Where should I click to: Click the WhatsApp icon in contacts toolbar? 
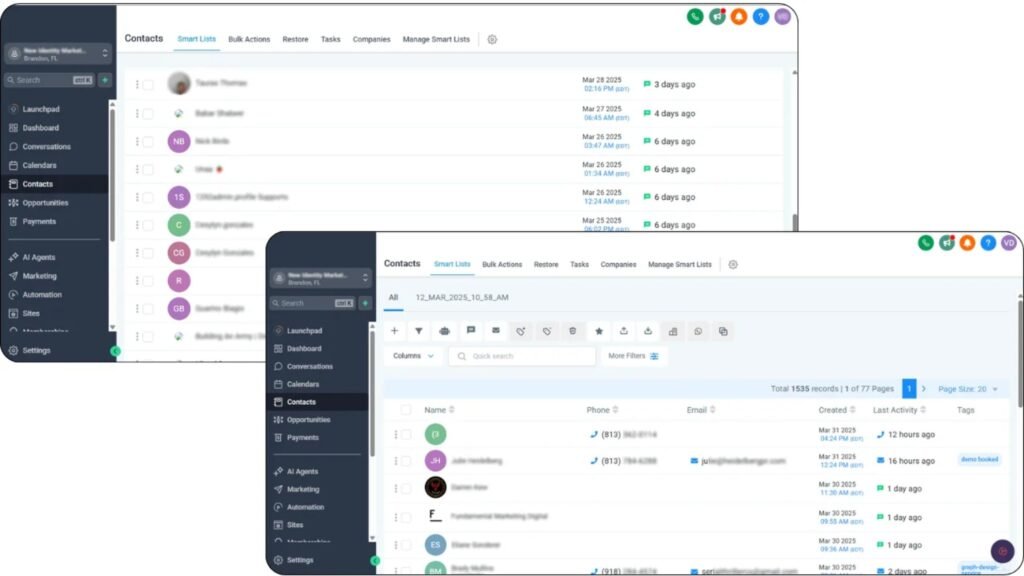698,331
